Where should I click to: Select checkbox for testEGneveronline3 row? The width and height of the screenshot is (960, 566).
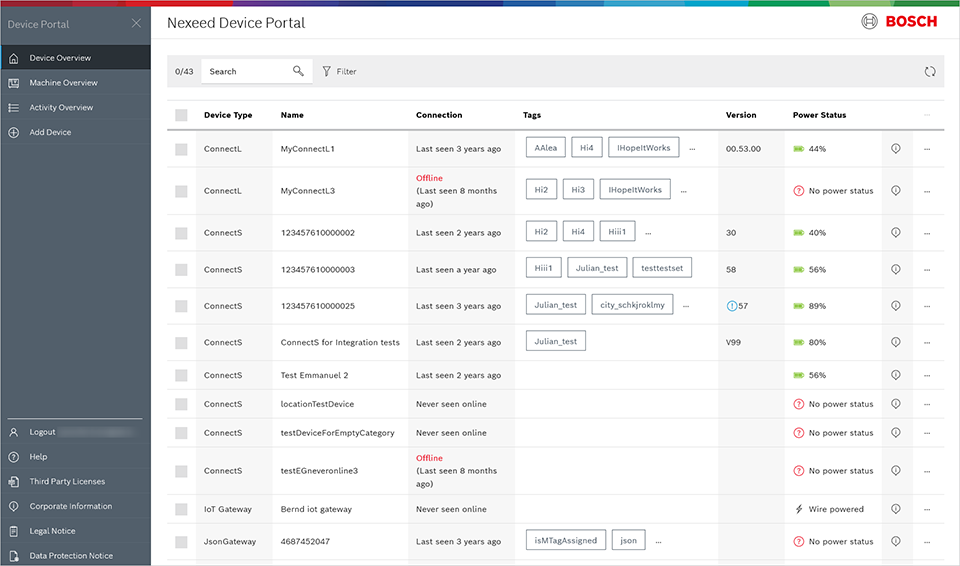tap(181, 471)
